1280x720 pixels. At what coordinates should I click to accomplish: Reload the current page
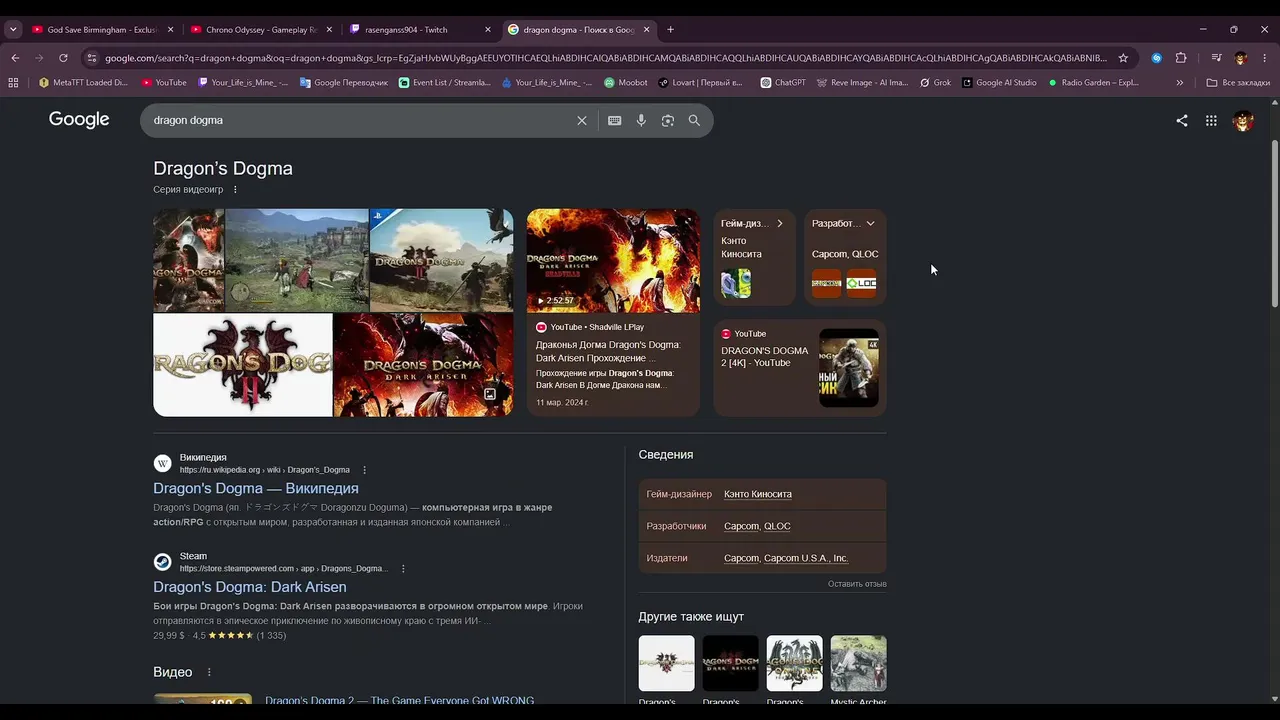(63, 58)
